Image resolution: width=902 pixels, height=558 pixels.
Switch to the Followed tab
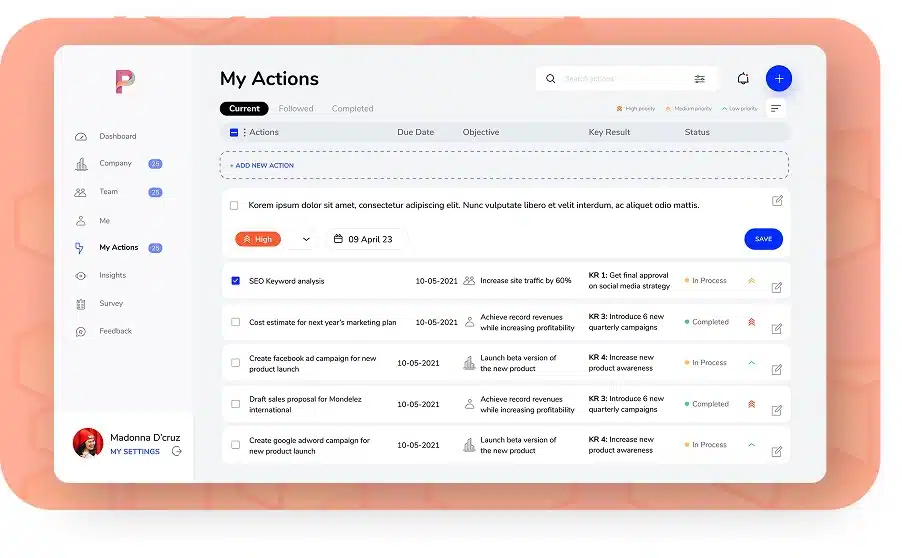coord(296,108)
